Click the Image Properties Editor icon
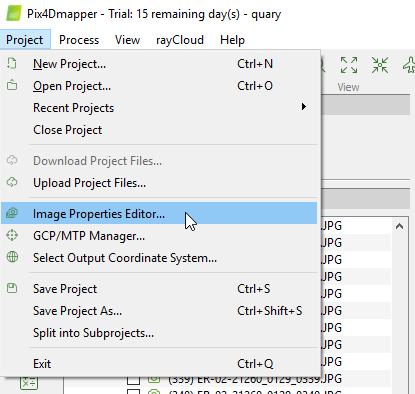 coord(12,213)
